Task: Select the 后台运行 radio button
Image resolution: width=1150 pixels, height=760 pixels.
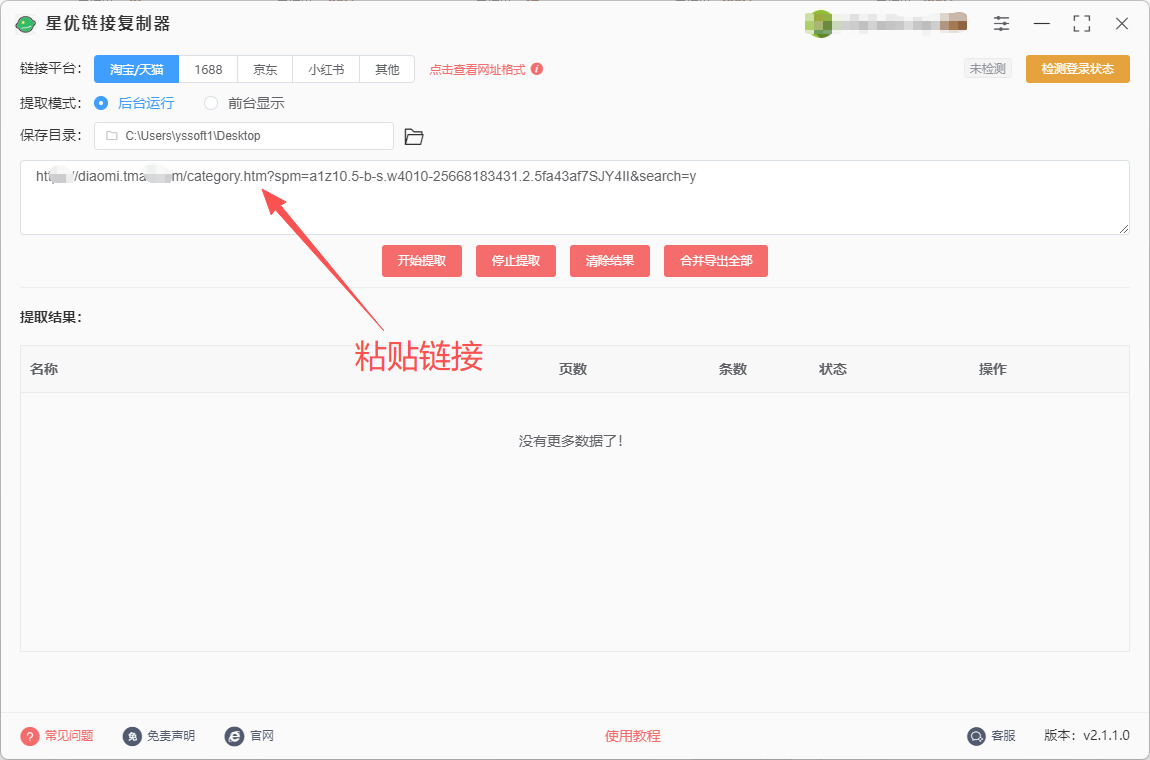Action: click(x=101, y=103)
